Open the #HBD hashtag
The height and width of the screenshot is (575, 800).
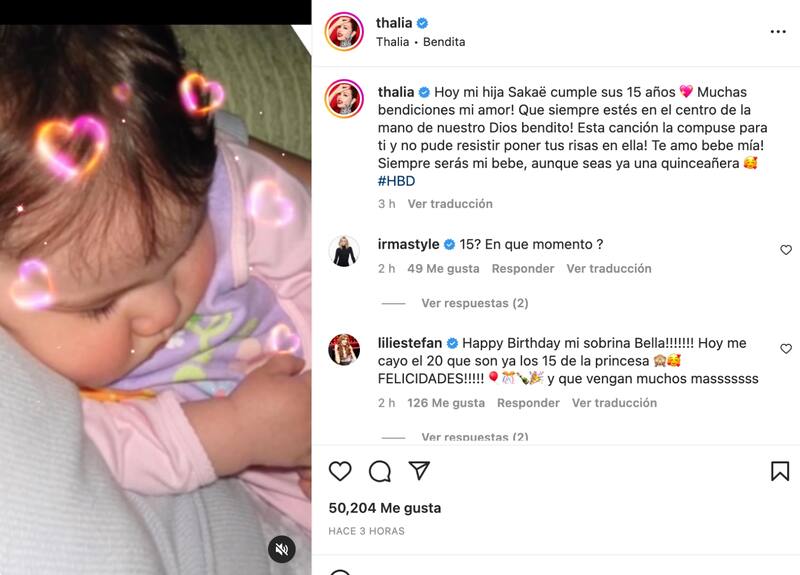396,181
